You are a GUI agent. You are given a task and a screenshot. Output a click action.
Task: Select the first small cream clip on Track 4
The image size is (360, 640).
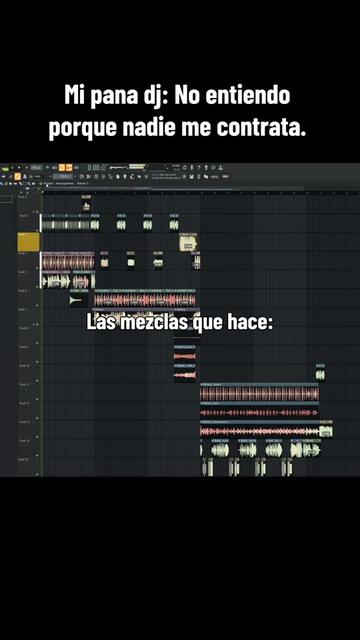(x=104, y=260)
